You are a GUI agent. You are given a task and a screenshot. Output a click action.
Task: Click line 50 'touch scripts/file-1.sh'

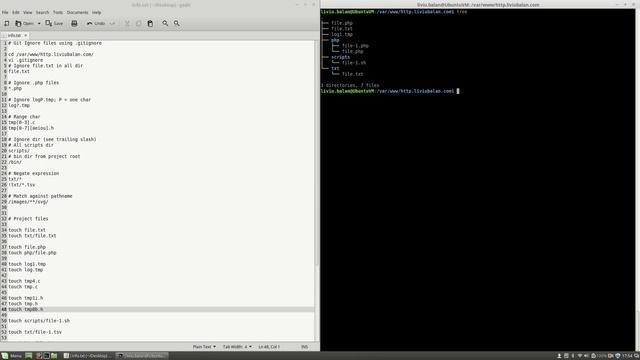click(39, 321)
